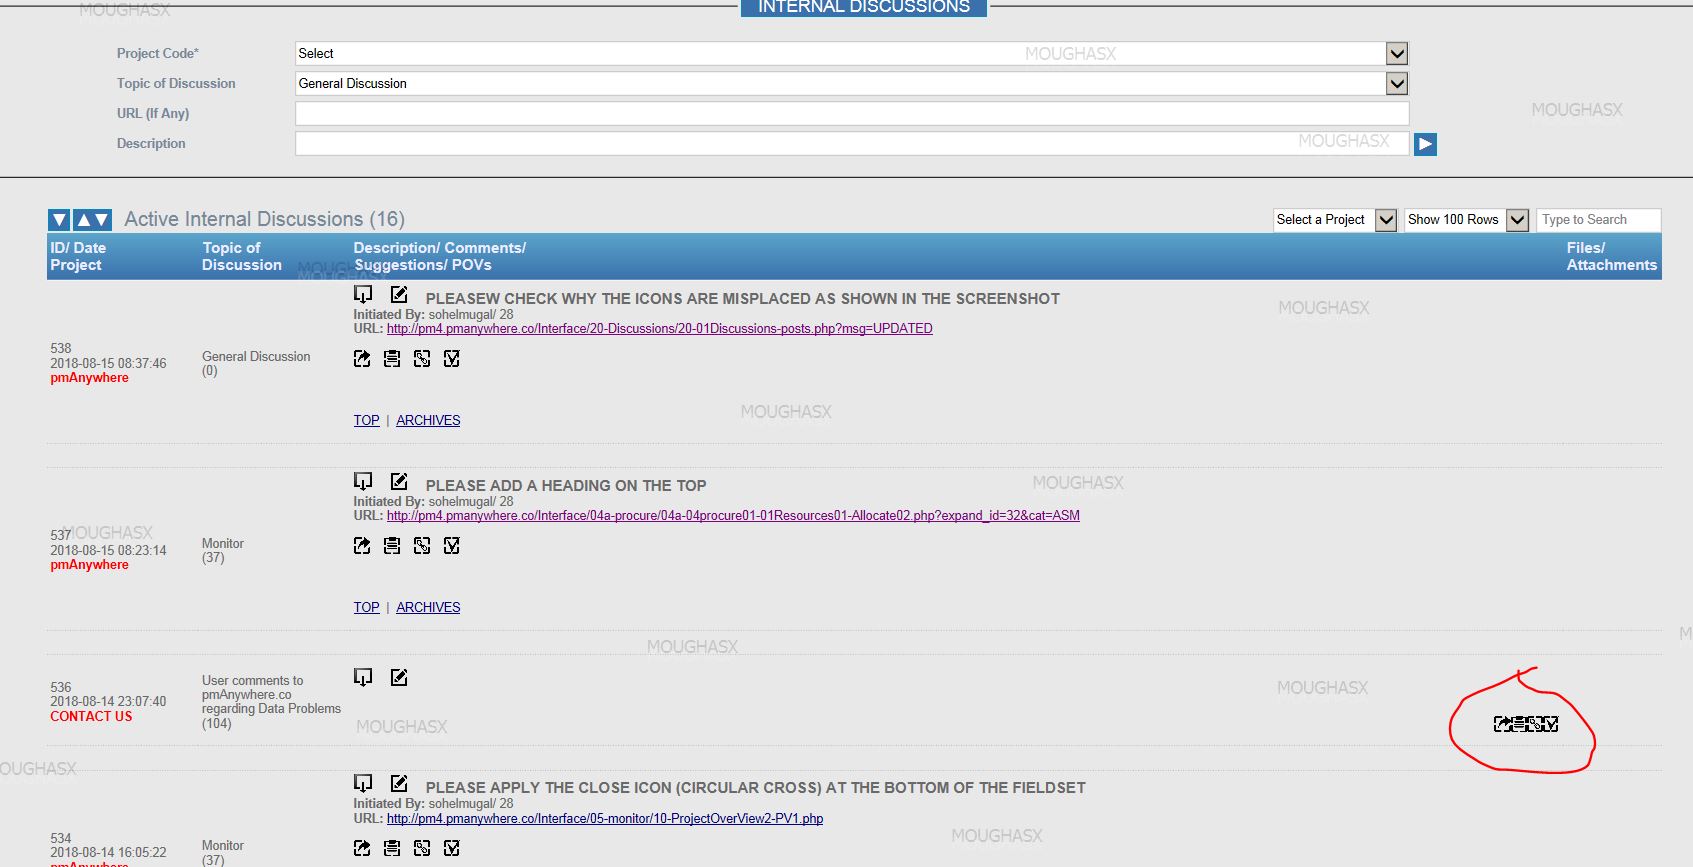This screenshot has height=867, width=1693.
Task: Click the share arrow icon under discussion 534
Action: (x=362, y=848)
